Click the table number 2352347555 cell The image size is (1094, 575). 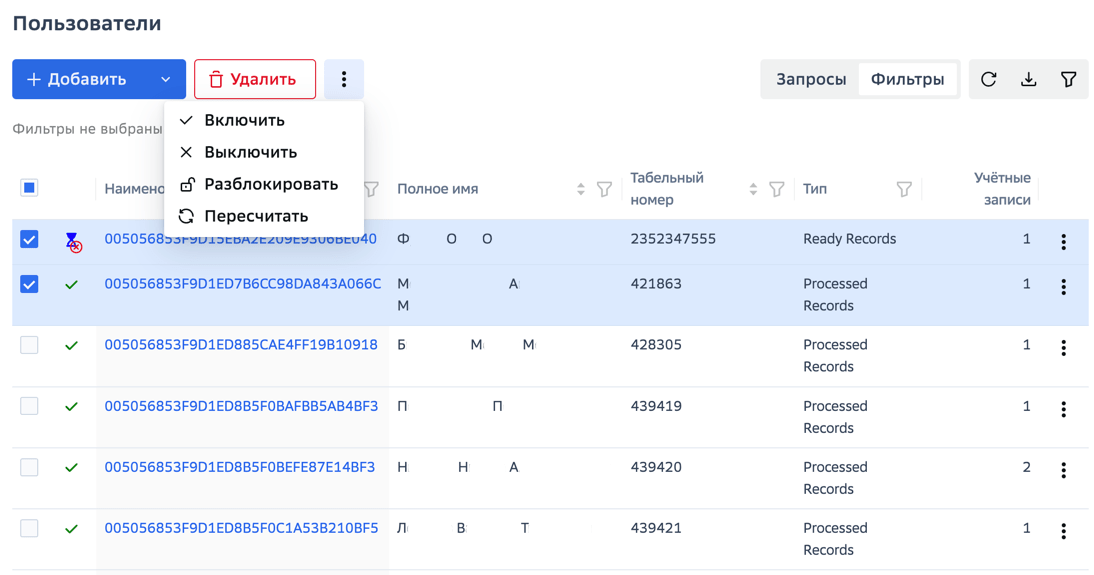673,239
